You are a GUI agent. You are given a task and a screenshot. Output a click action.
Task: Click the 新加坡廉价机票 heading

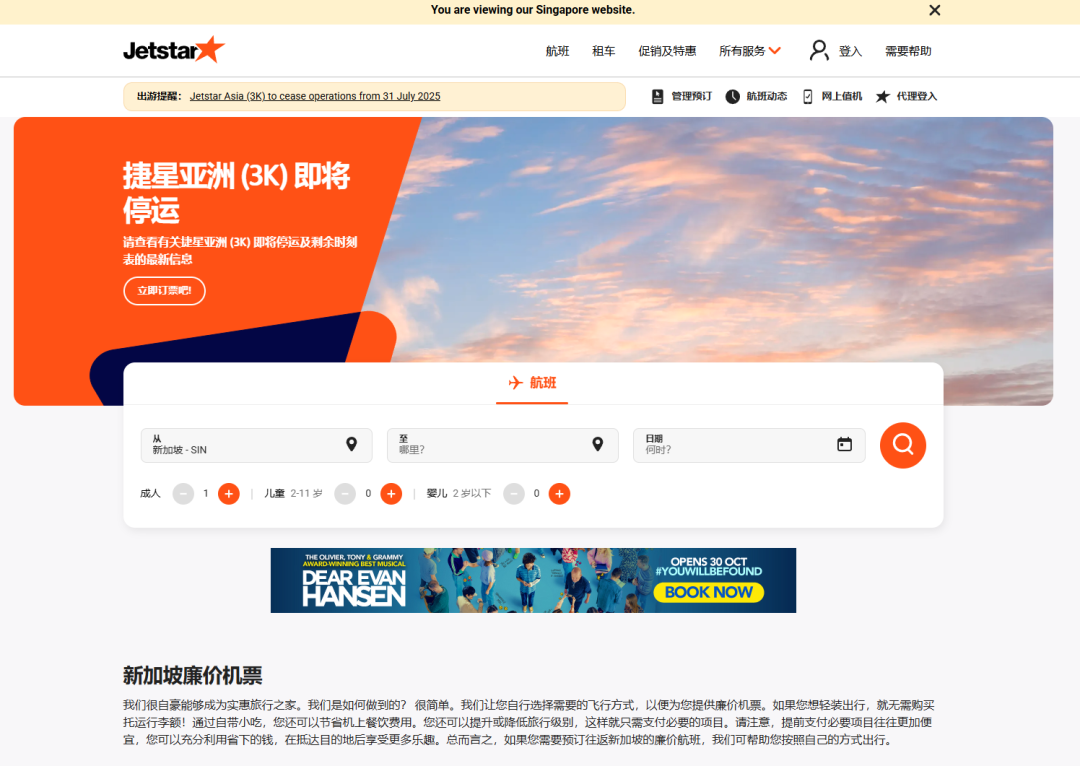[193, 675]
